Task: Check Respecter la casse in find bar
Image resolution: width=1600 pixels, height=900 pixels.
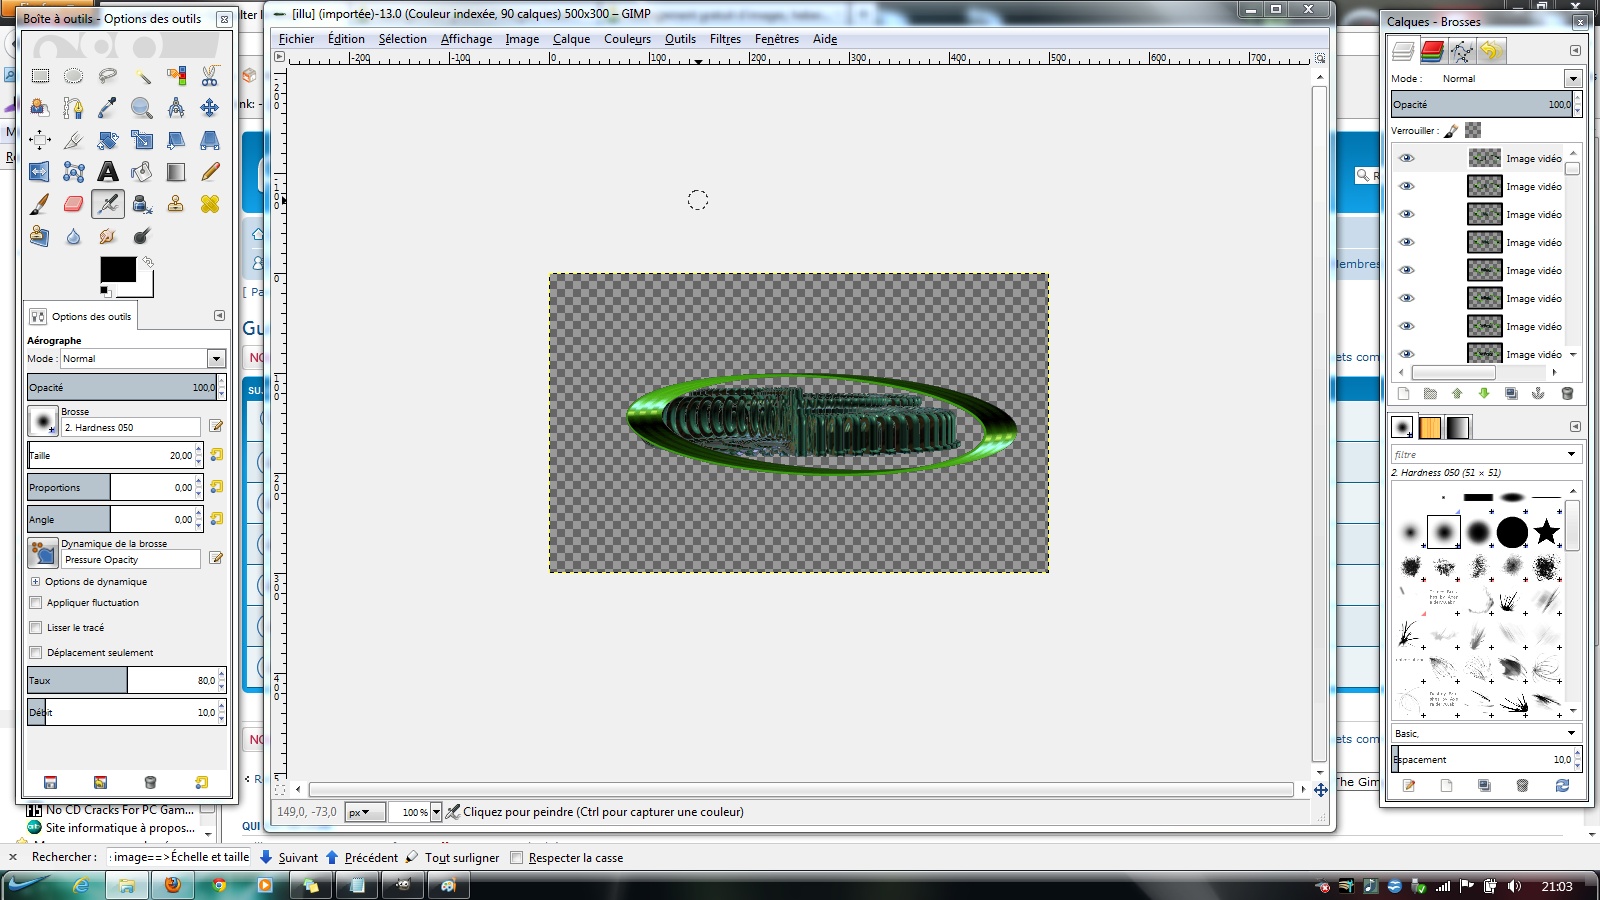Action: tap(516, 858)
